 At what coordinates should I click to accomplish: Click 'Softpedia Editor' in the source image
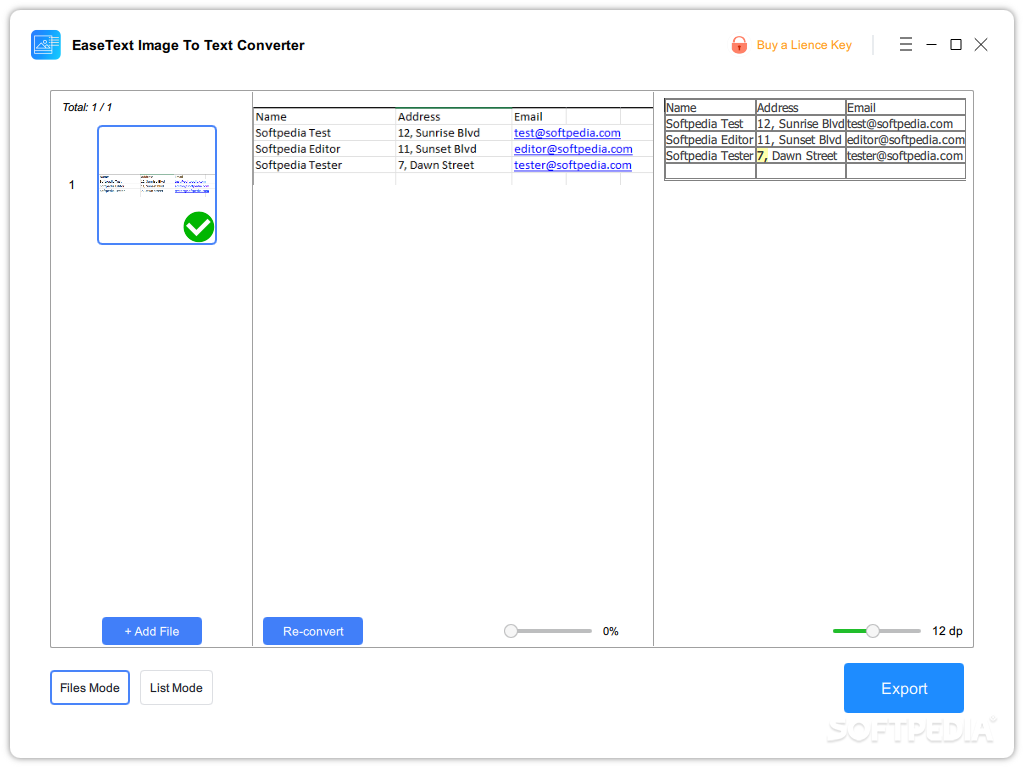(297, 149)
